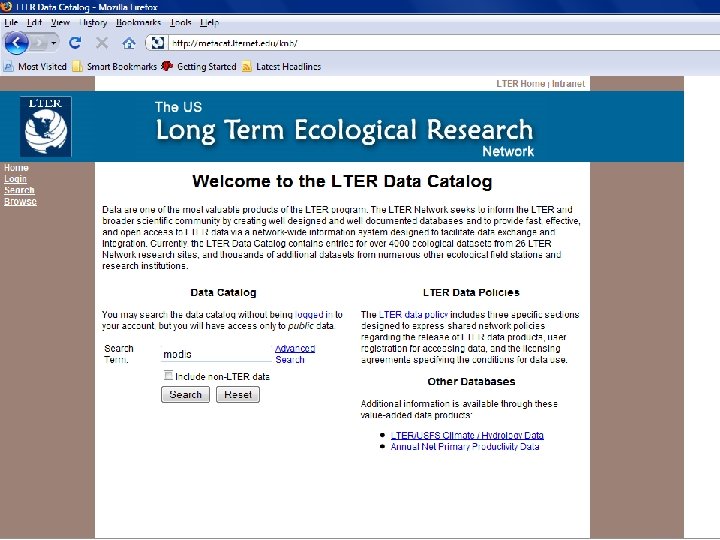Click Home in the left sidebar

tap(16, 168)
